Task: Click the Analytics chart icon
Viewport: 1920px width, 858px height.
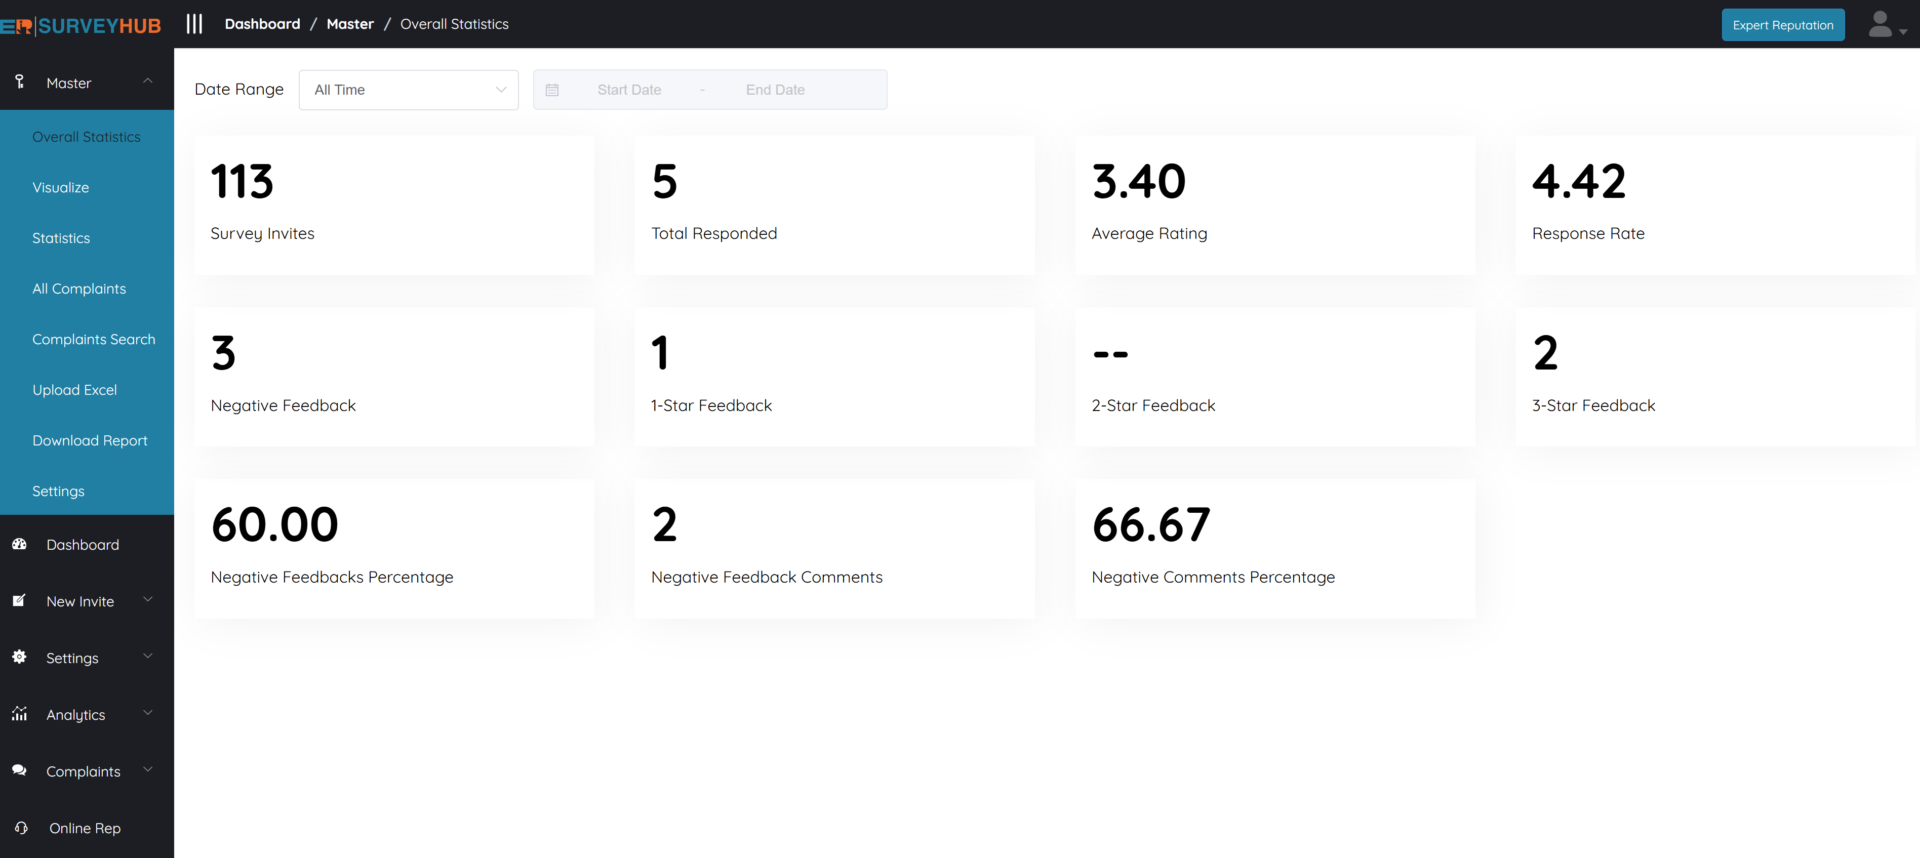Action: pos(20,714)
